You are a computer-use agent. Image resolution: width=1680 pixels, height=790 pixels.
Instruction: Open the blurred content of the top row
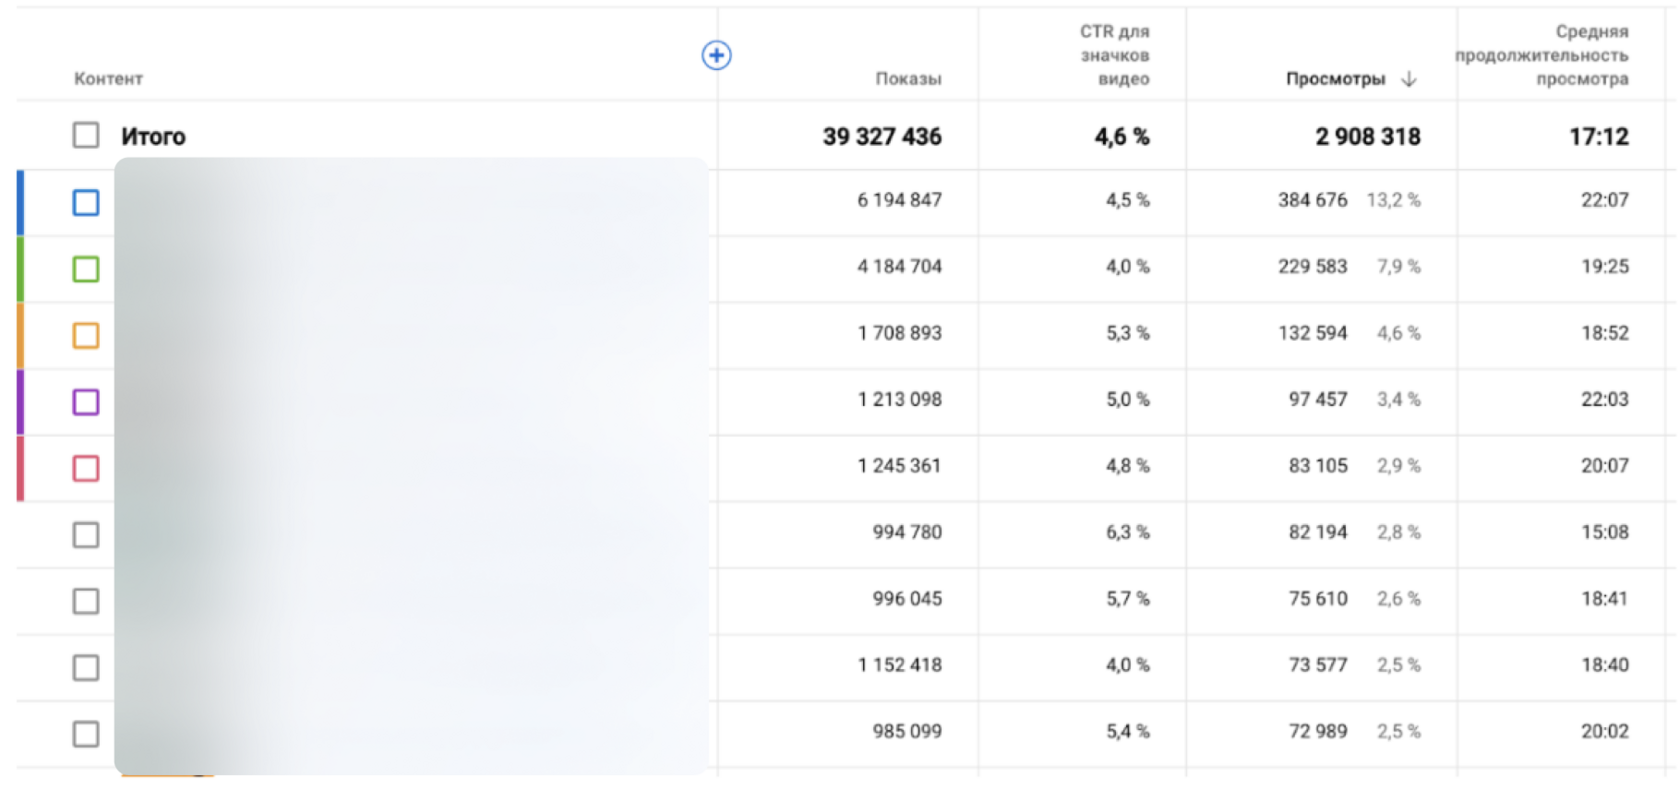[411, 202]
